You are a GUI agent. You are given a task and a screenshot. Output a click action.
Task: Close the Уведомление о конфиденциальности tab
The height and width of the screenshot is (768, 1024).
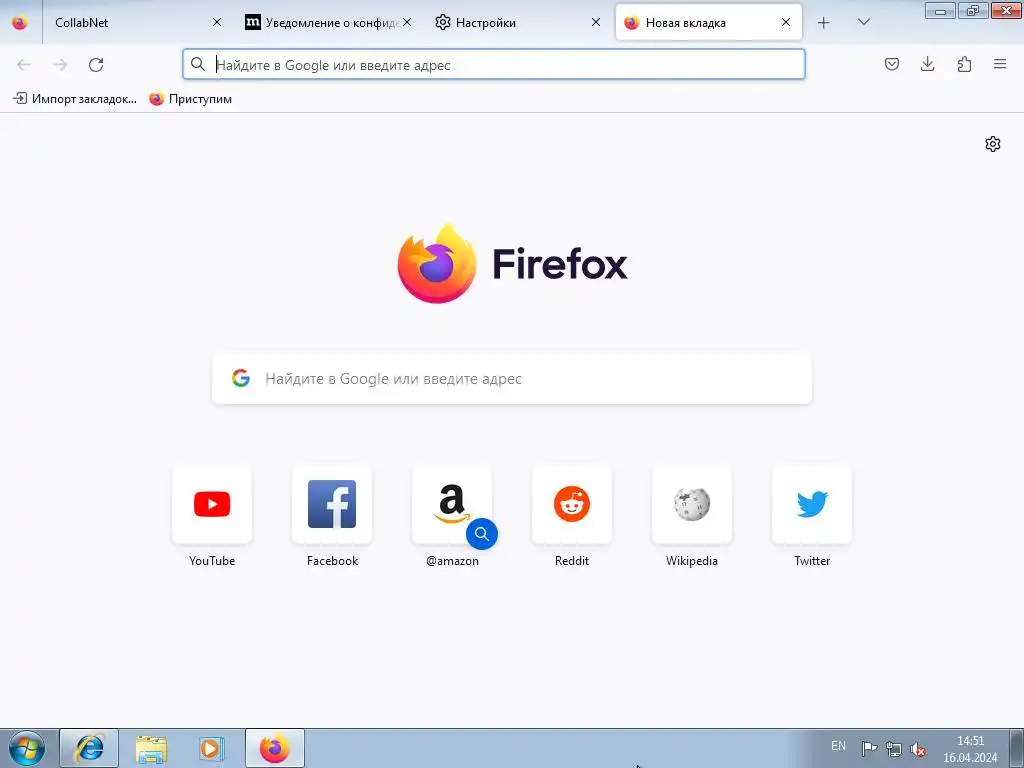(x=407, y=22)
